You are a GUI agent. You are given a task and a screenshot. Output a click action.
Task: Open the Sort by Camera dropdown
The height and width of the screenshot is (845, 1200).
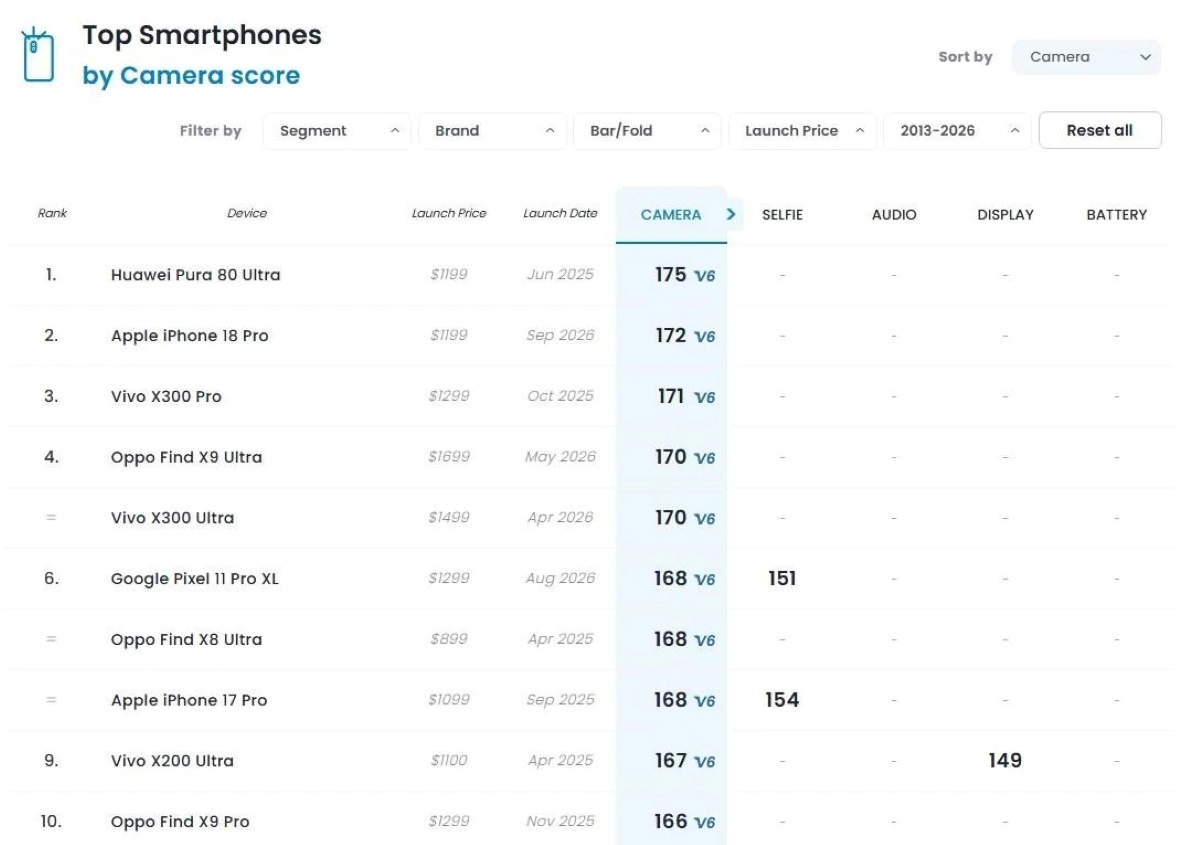tap(1087, 57)
